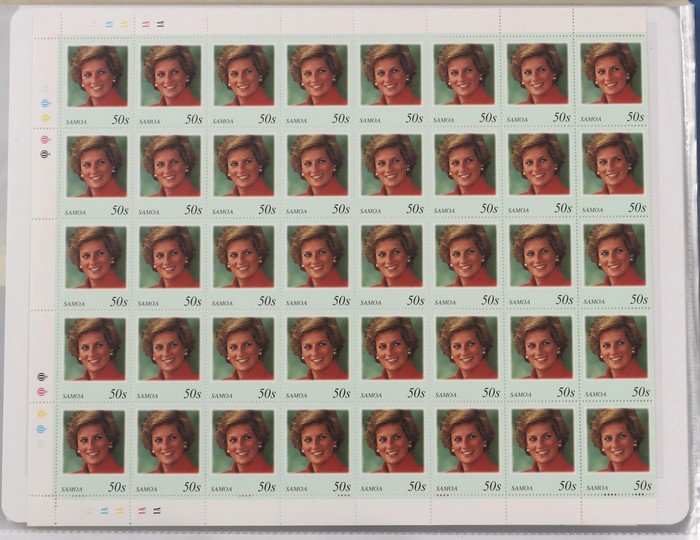This screenshot has height=540, width=700.
Task: Click the bottom-left corner stamp
Action: tap(95, 448)
